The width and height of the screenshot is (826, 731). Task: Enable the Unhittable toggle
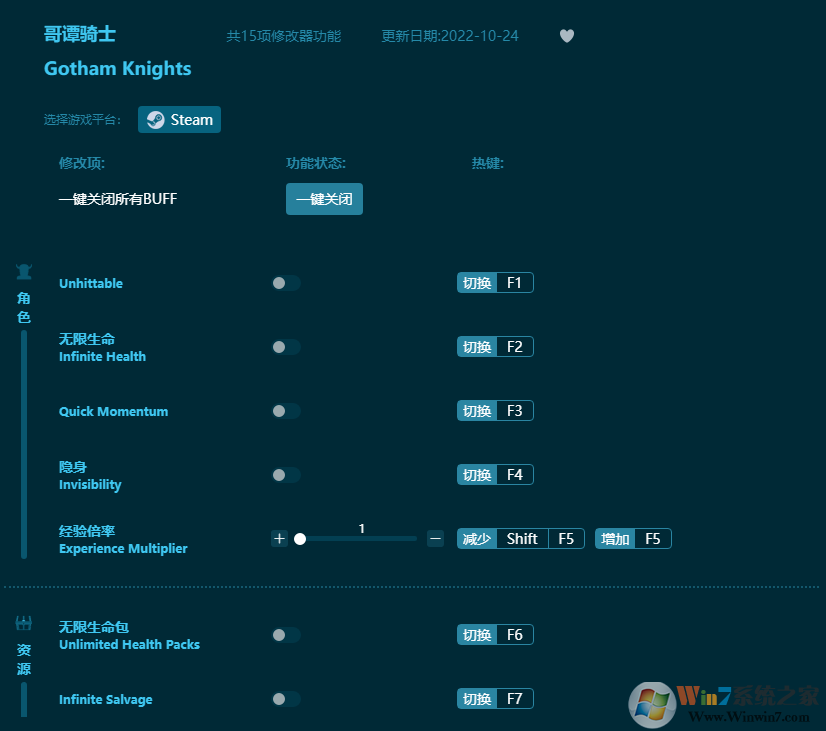tap(286, 283)
